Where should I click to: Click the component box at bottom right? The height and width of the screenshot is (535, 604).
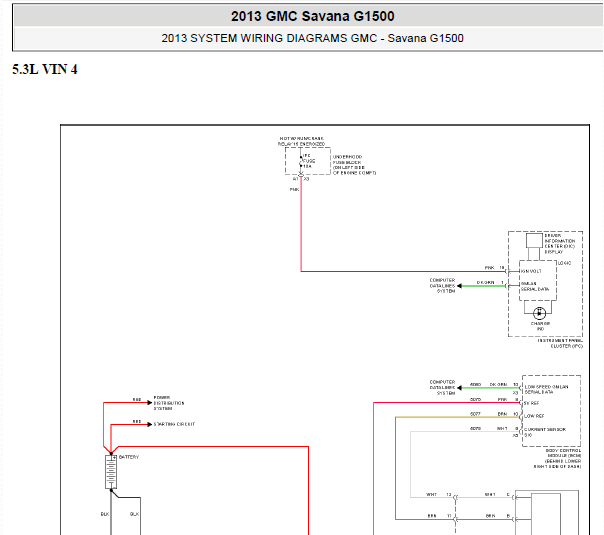point(547,513)
